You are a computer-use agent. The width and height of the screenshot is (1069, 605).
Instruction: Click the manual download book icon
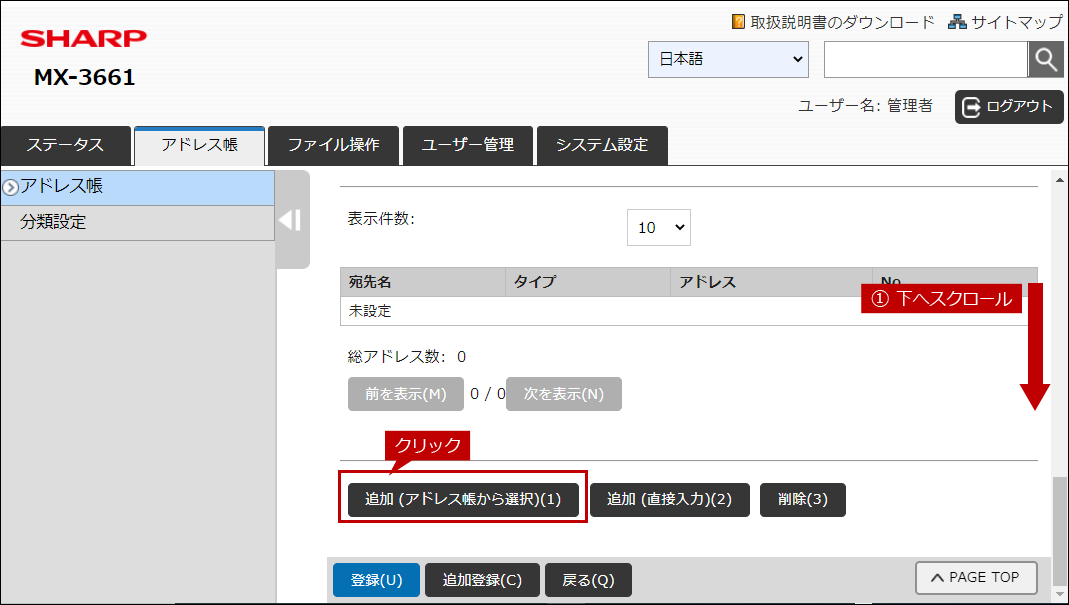tap(738, 22)
